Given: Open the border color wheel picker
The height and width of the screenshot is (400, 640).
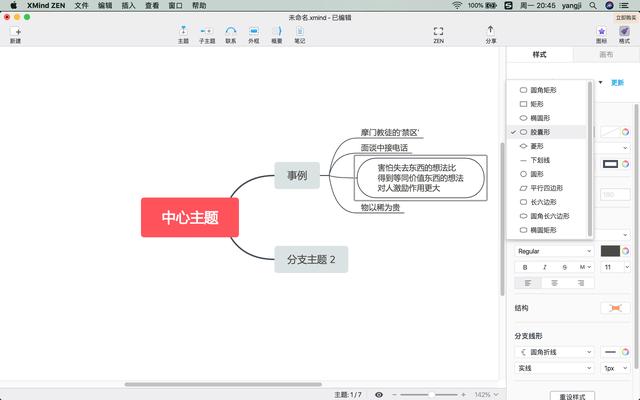Looking at the screenshot, I should coord(625,164).
